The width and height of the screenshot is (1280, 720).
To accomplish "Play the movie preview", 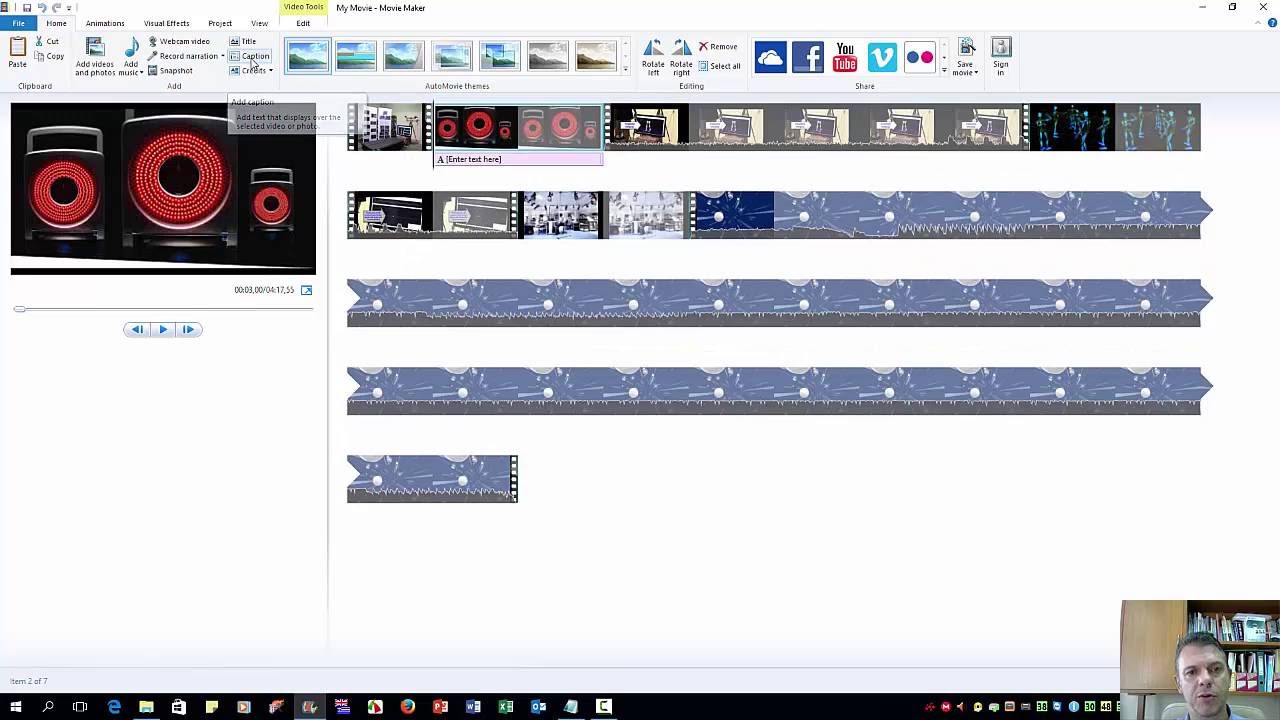I will [x=163, y=329].
